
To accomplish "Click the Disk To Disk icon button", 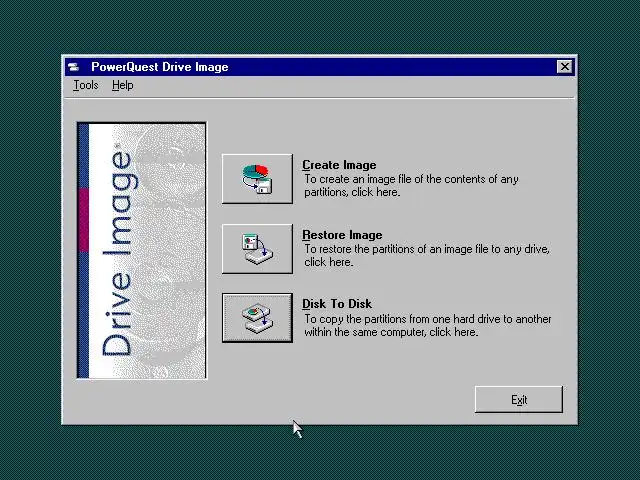I will [257, 318].
